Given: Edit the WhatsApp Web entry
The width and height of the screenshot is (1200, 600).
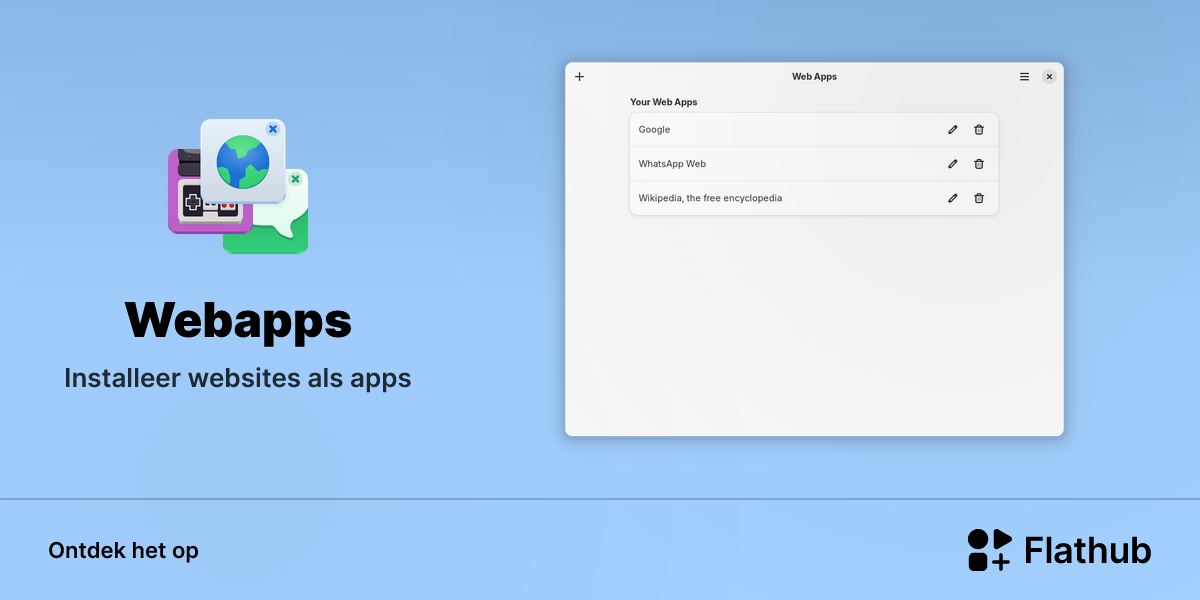Looking at the screenshot, I should pos(953,164).
